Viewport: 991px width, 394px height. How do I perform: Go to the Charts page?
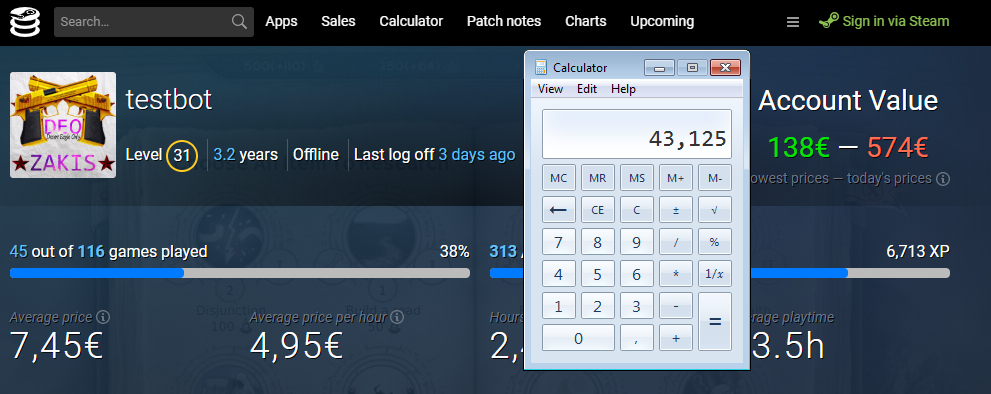586,22
